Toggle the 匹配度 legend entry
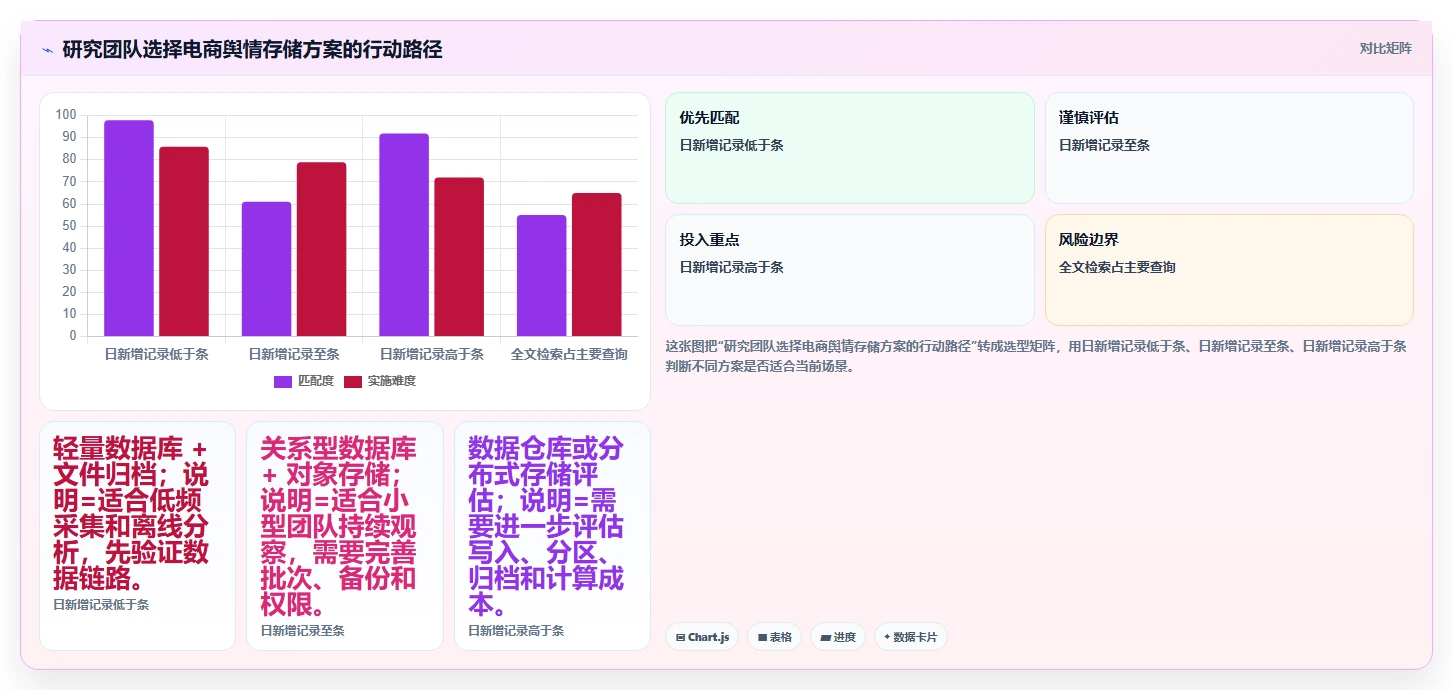 [x=304, y=381]
